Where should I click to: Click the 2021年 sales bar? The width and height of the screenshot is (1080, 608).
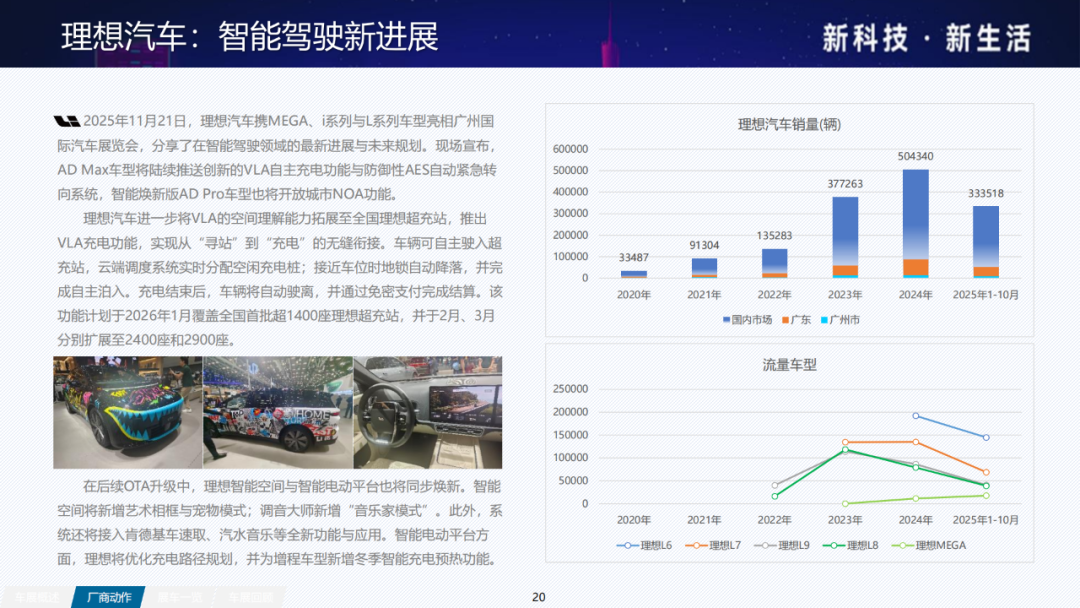(704, 268)
